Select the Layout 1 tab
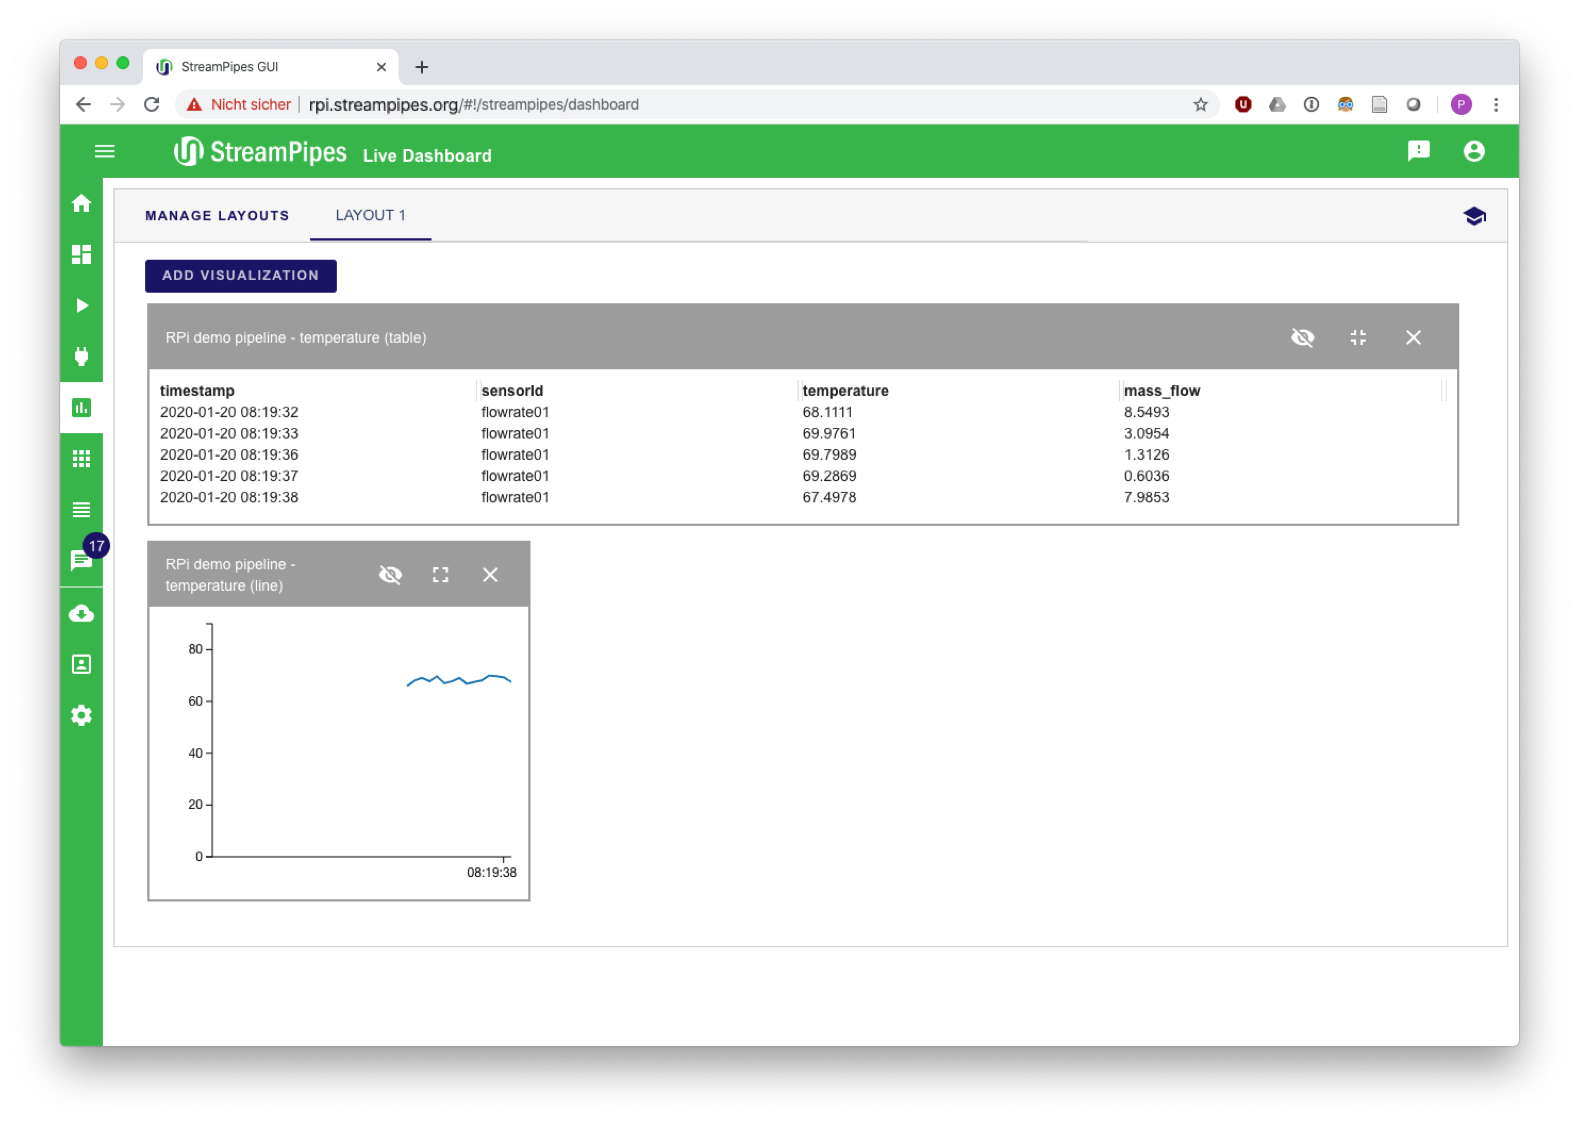The height and width of the screenshot is (1125, 1577). 370,216
